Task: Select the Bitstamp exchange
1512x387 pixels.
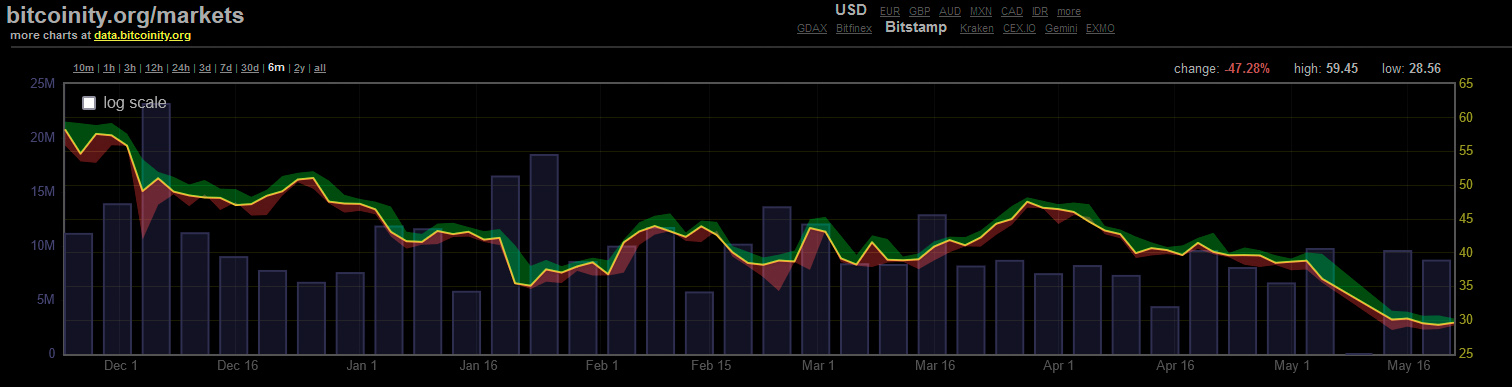Action: [x=916, y=27]
